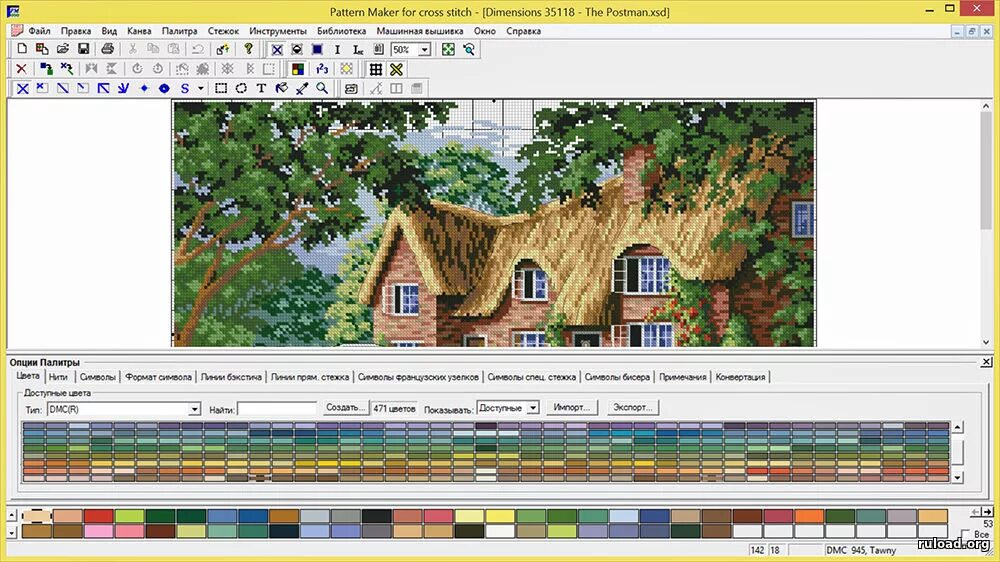Switch to the Символы бисера tab
This screenshot has width=1000, height=562.
[x=617, y=377]
